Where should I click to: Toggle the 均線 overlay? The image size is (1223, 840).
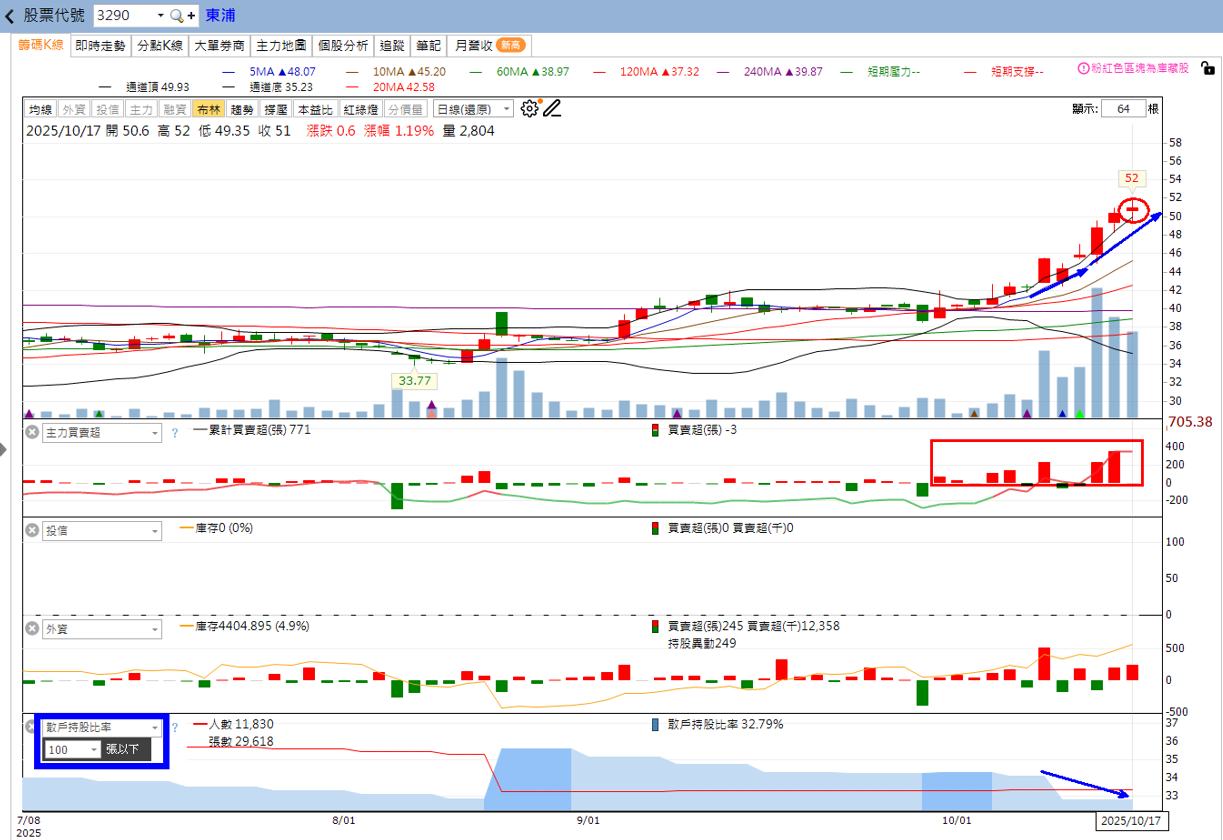40,109
